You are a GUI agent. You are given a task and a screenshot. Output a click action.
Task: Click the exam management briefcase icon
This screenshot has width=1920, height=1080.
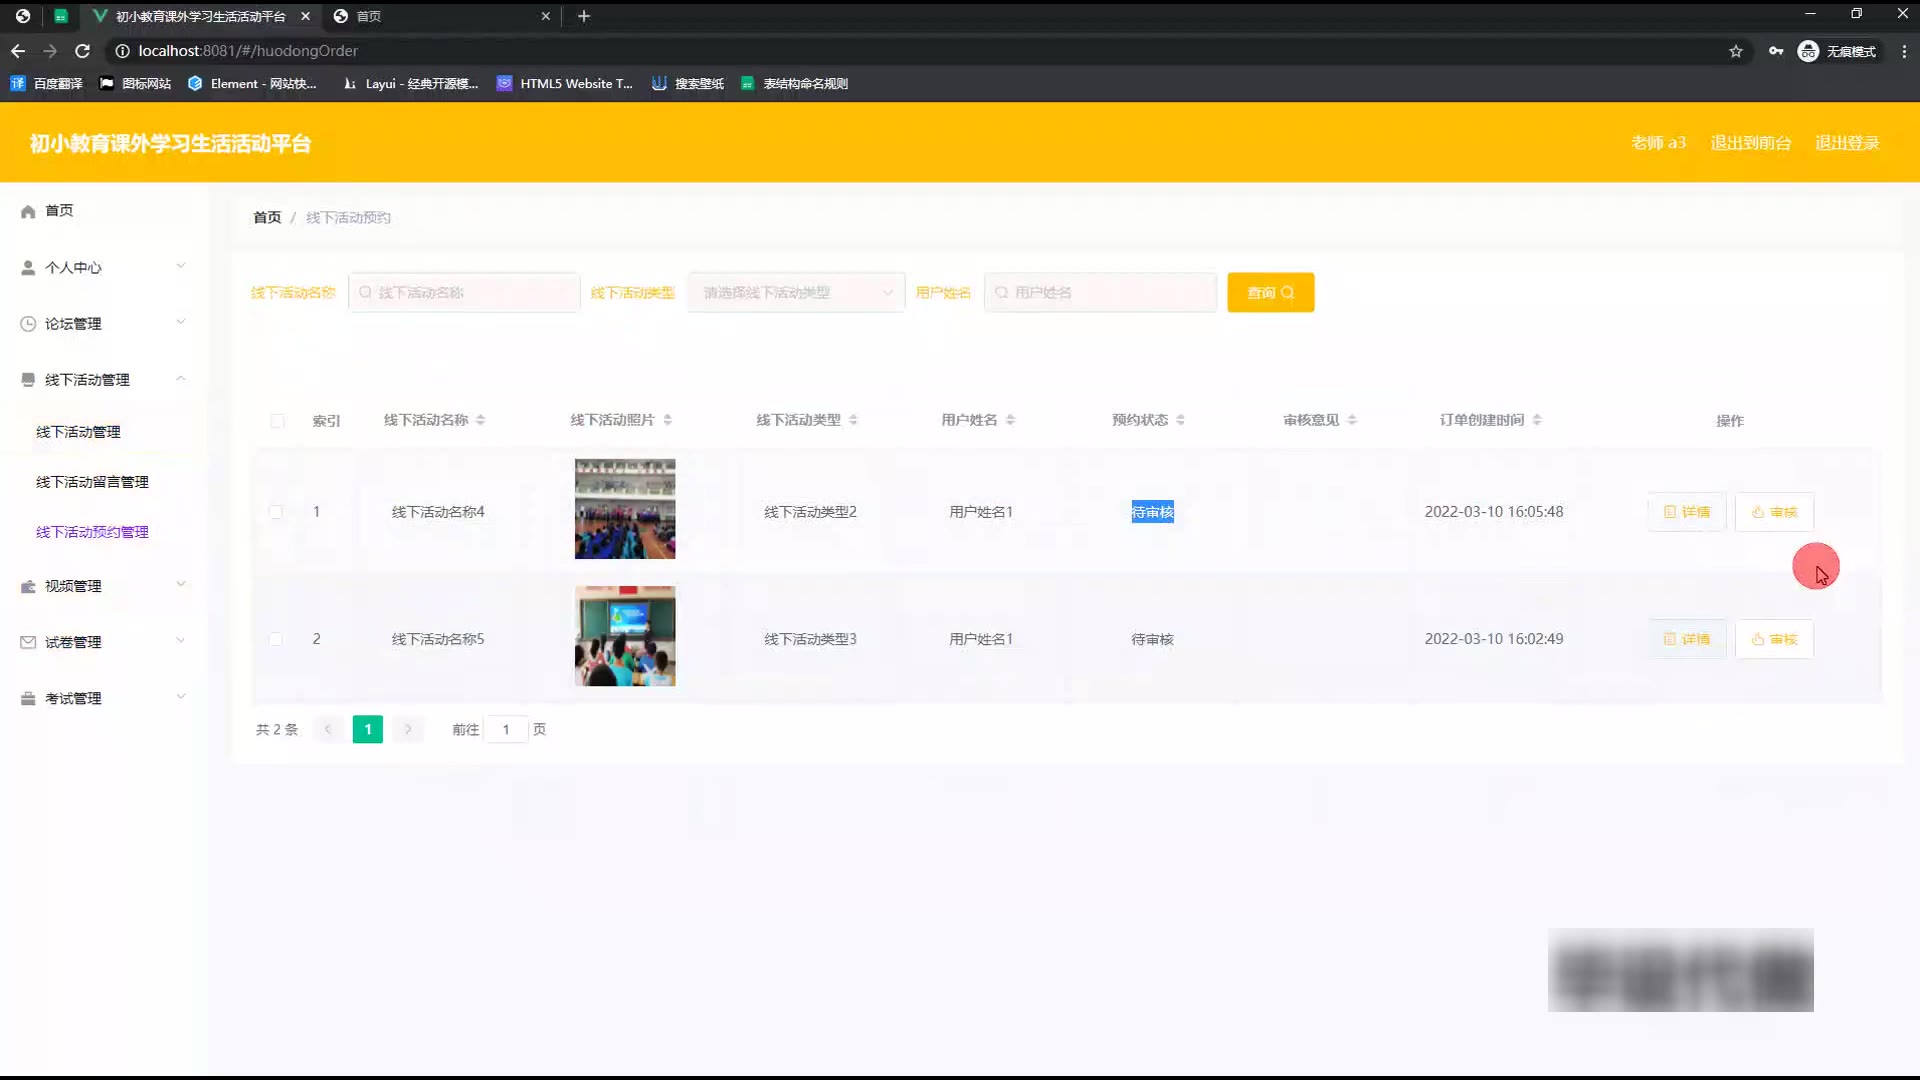pos(28,698)
